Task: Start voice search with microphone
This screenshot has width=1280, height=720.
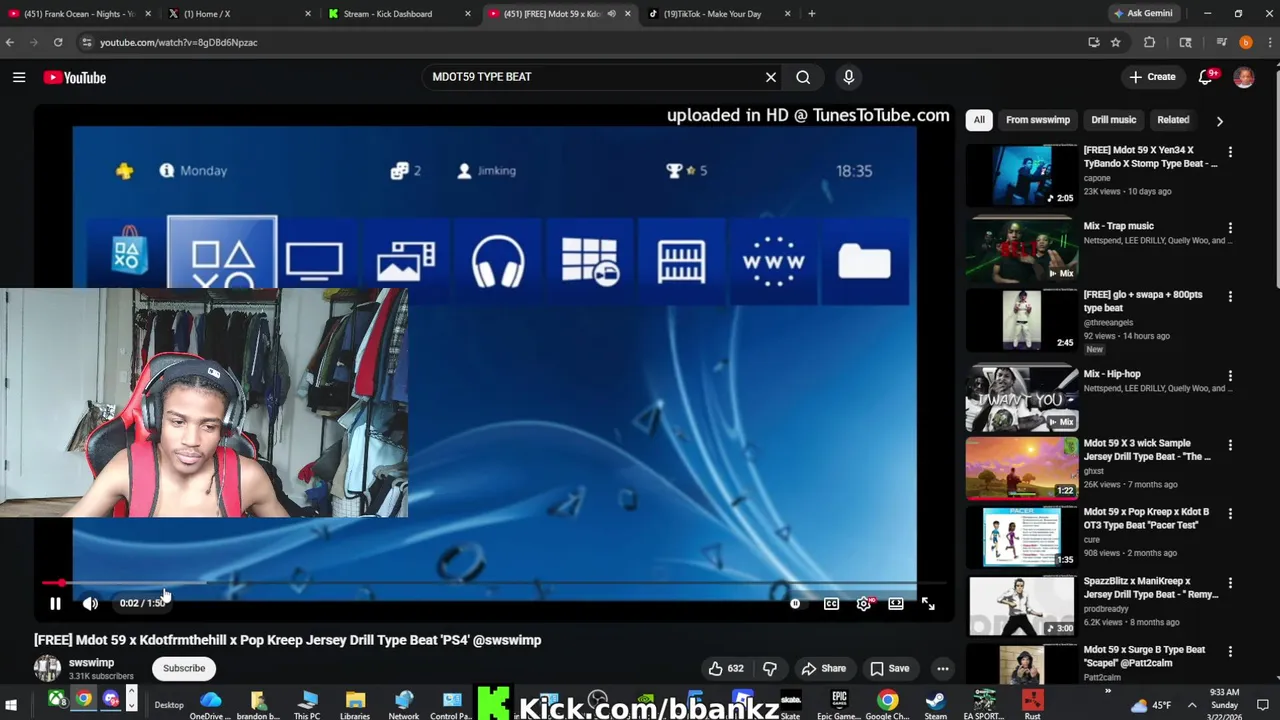Action: pyautogui.click(x=849, y=77)
